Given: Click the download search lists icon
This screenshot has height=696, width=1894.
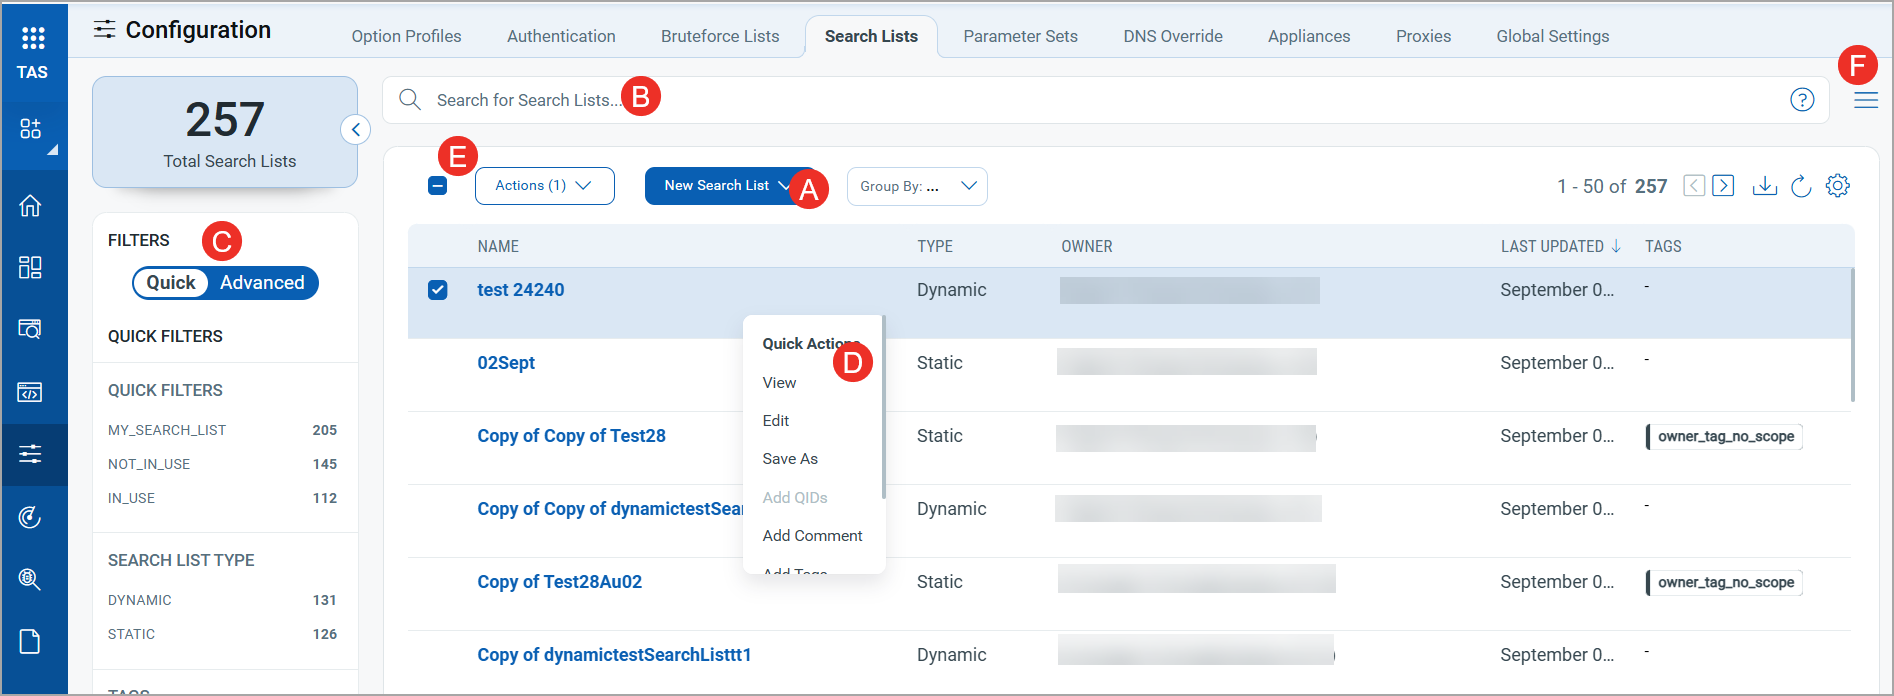Looking at the screenshot, I should pyautogui.click(x=1764, y=186).
